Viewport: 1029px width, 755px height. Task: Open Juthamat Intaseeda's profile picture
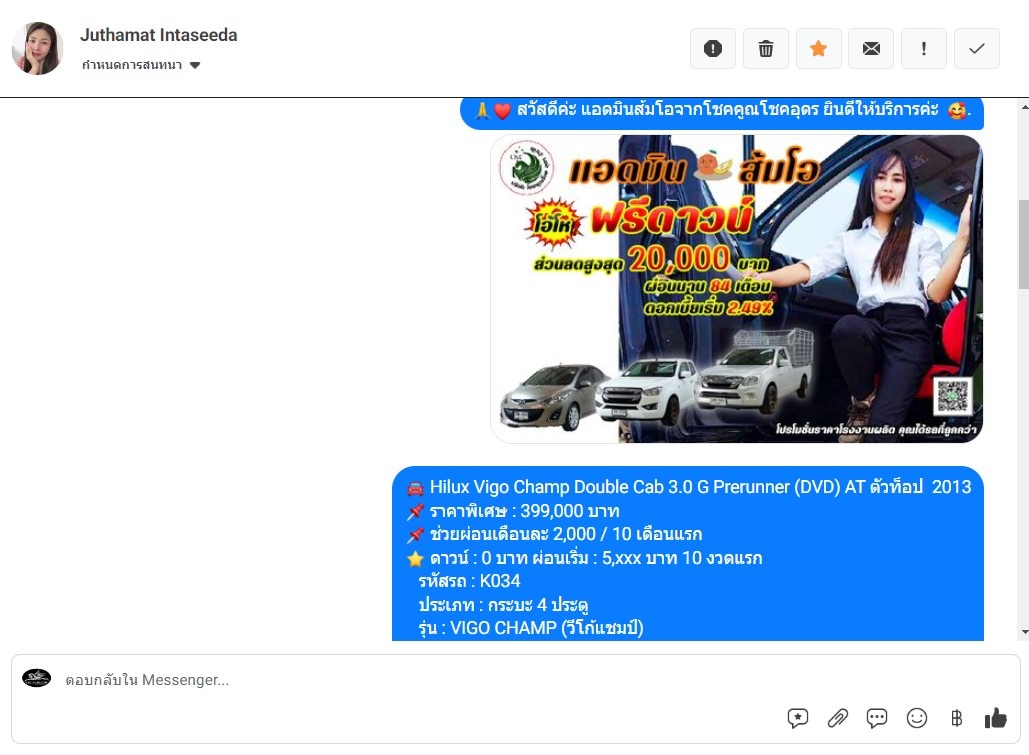tap(37, 49)
